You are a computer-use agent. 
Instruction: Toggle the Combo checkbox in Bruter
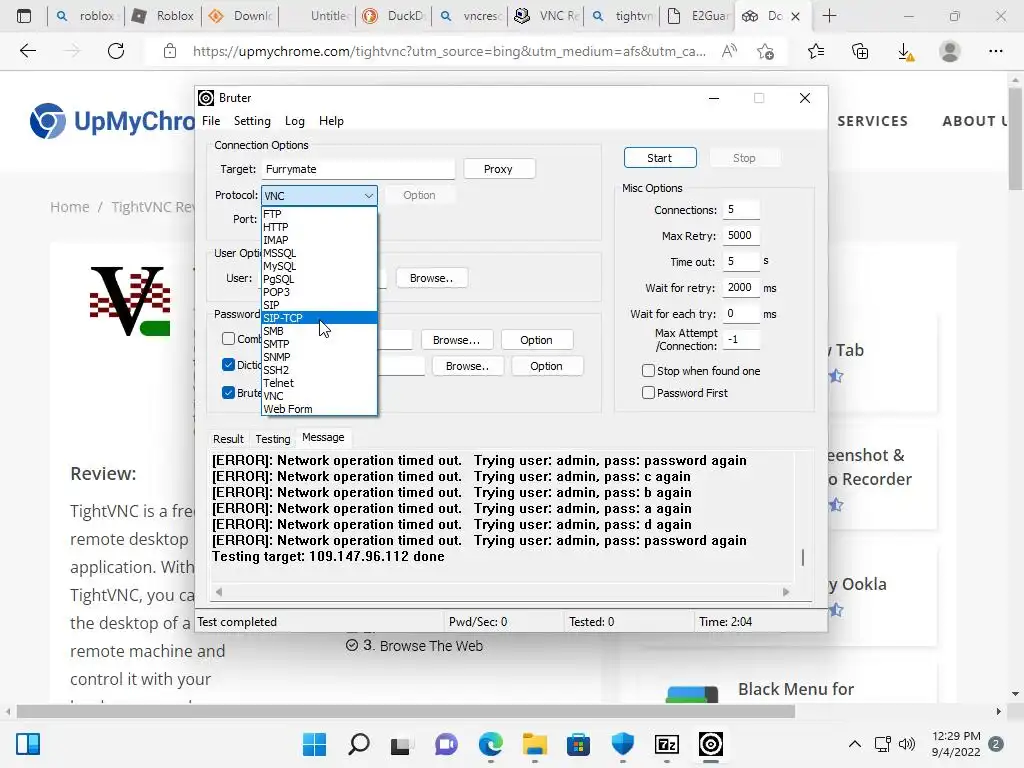tap(228, 338)
